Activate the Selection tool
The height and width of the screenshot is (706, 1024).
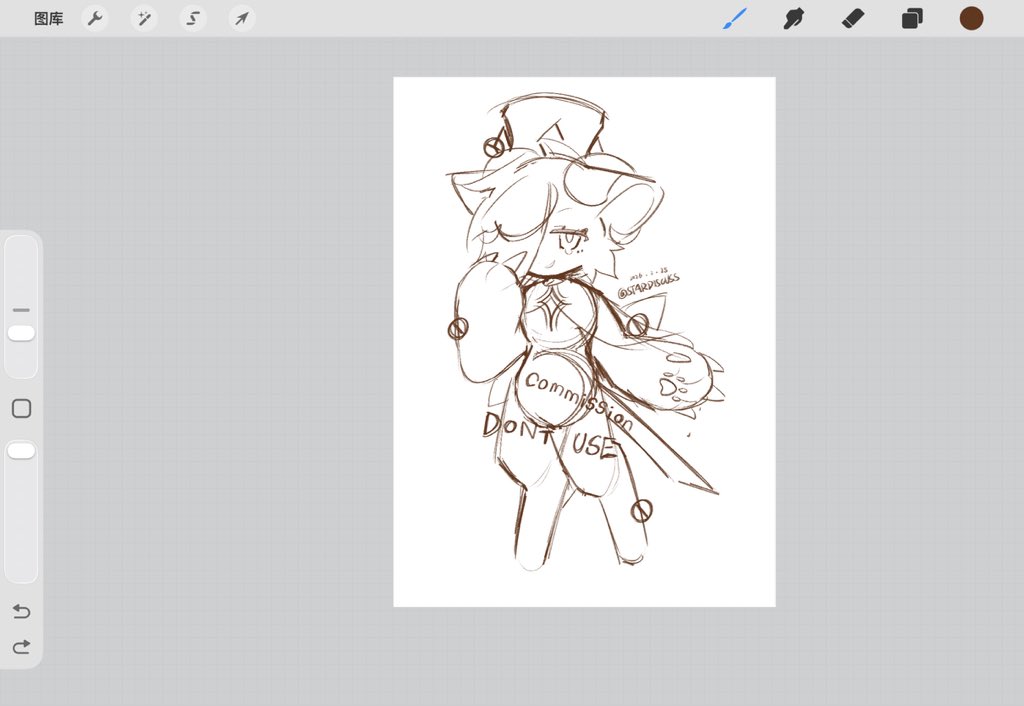[193, 19]
